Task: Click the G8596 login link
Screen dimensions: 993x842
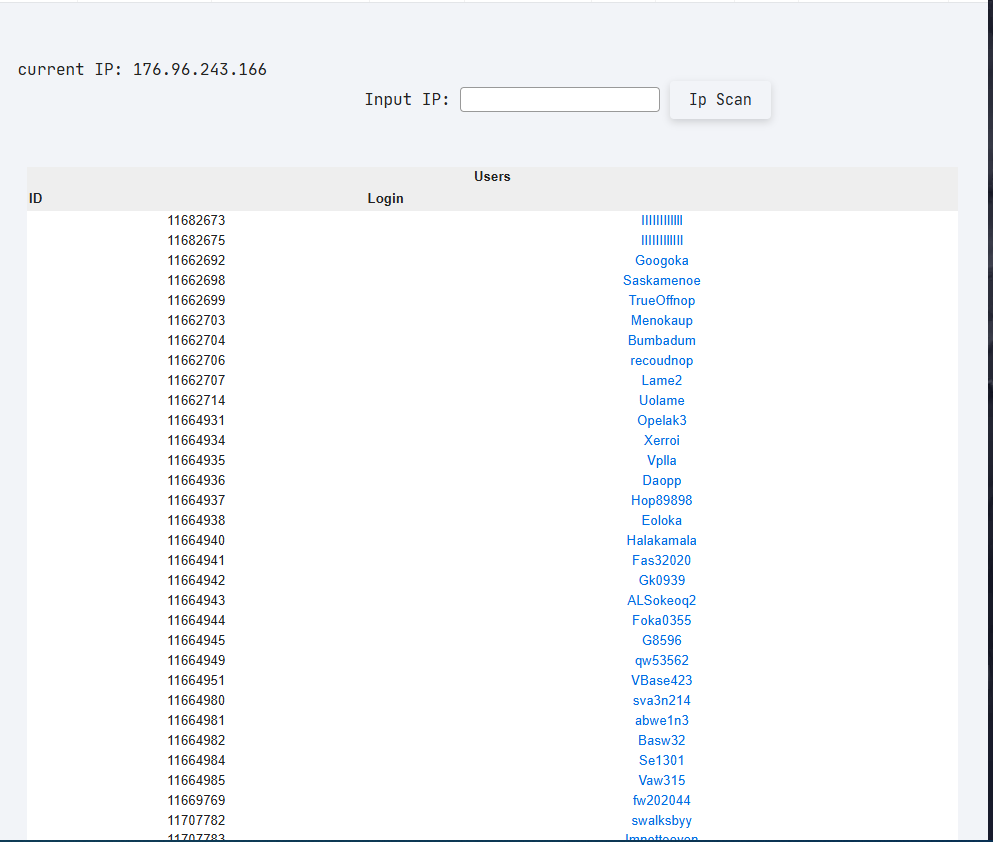Action: pyautogui.click(x=662, y=641)
